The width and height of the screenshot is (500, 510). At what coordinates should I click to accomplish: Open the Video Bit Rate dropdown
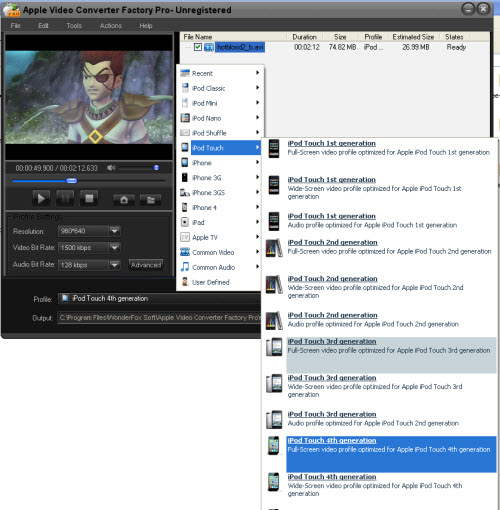(89, 248)
